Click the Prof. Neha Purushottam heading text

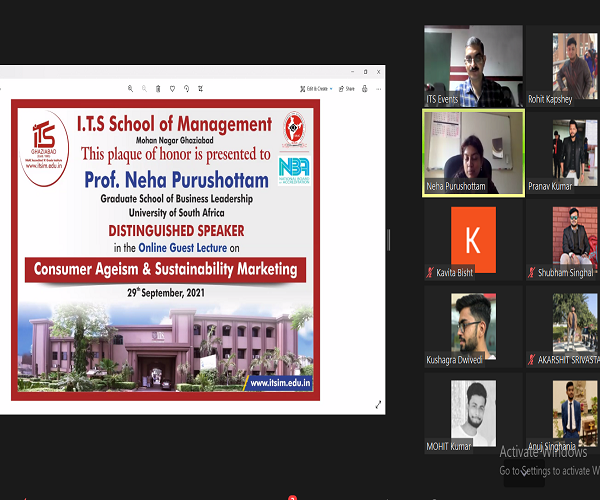(176, 179)
